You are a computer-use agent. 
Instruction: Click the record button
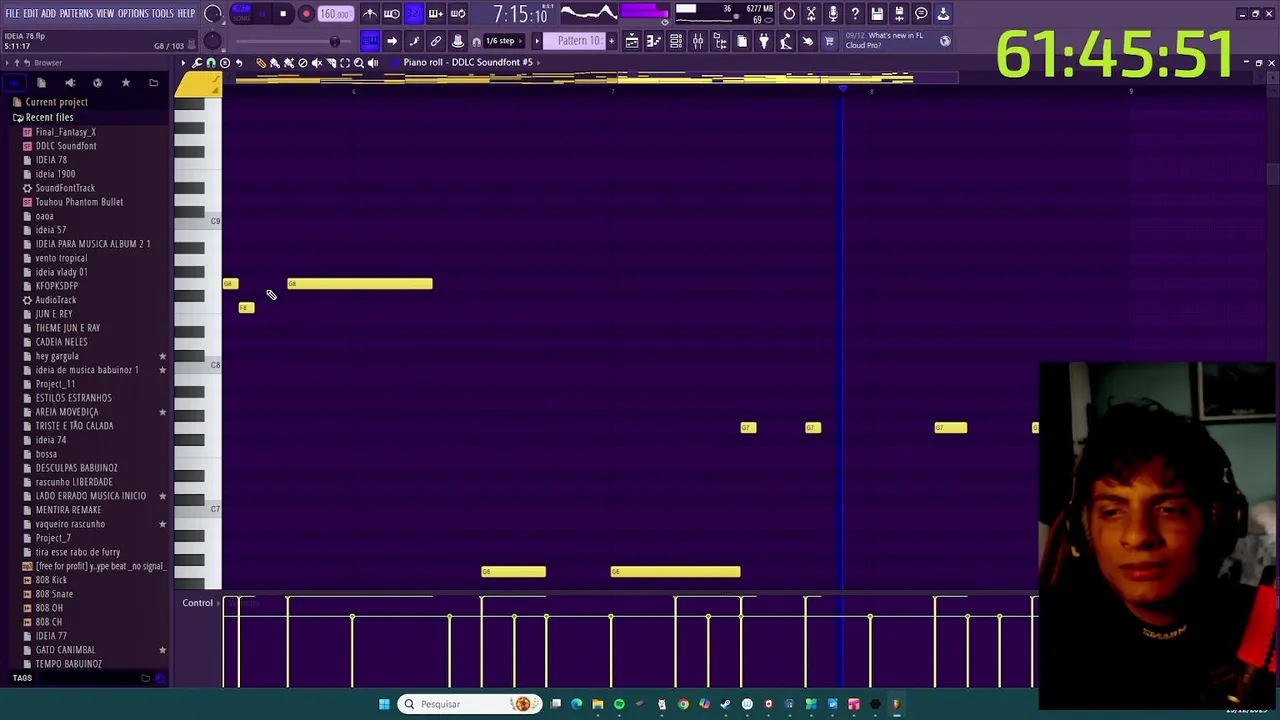click(x=306, y=14)
